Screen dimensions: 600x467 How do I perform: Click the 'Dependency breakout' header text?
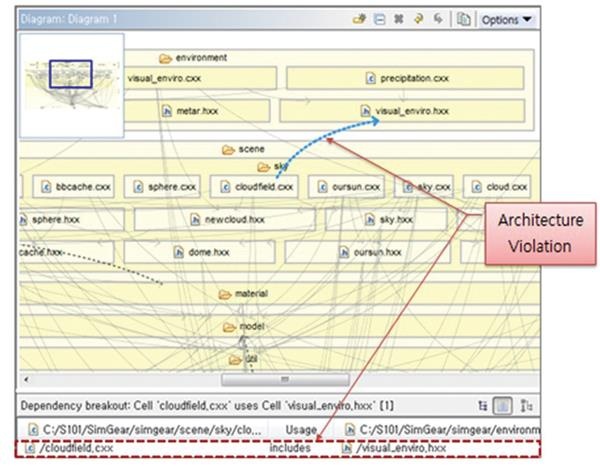207,406
